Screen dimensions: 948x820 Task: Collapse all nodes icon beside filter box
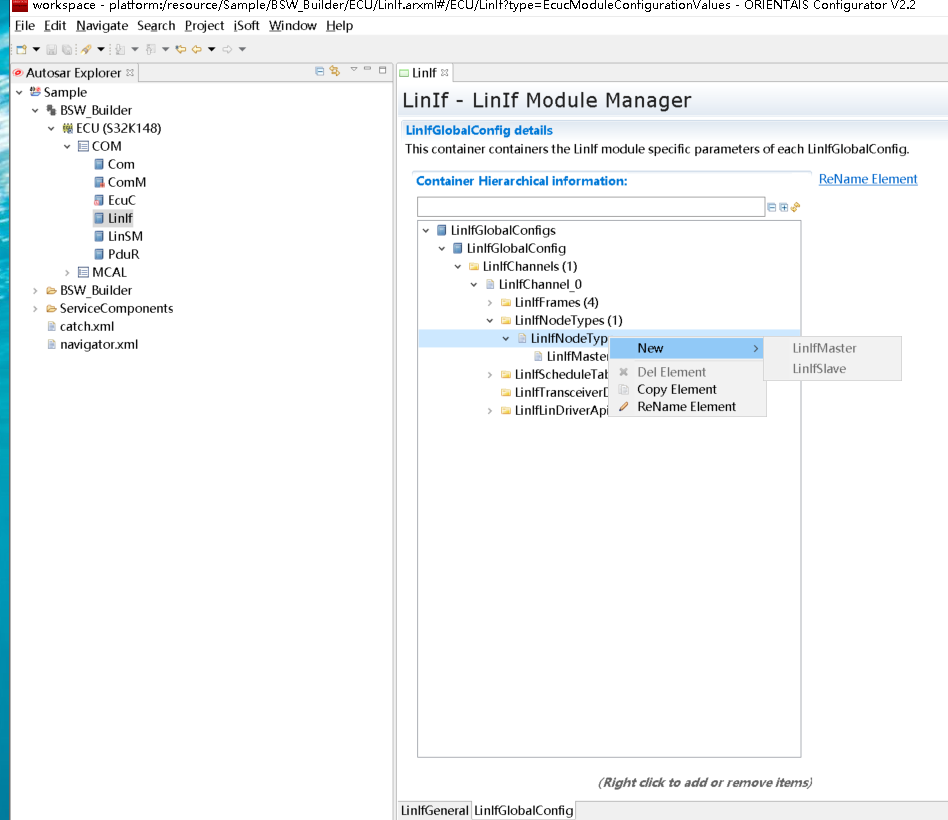772,207
